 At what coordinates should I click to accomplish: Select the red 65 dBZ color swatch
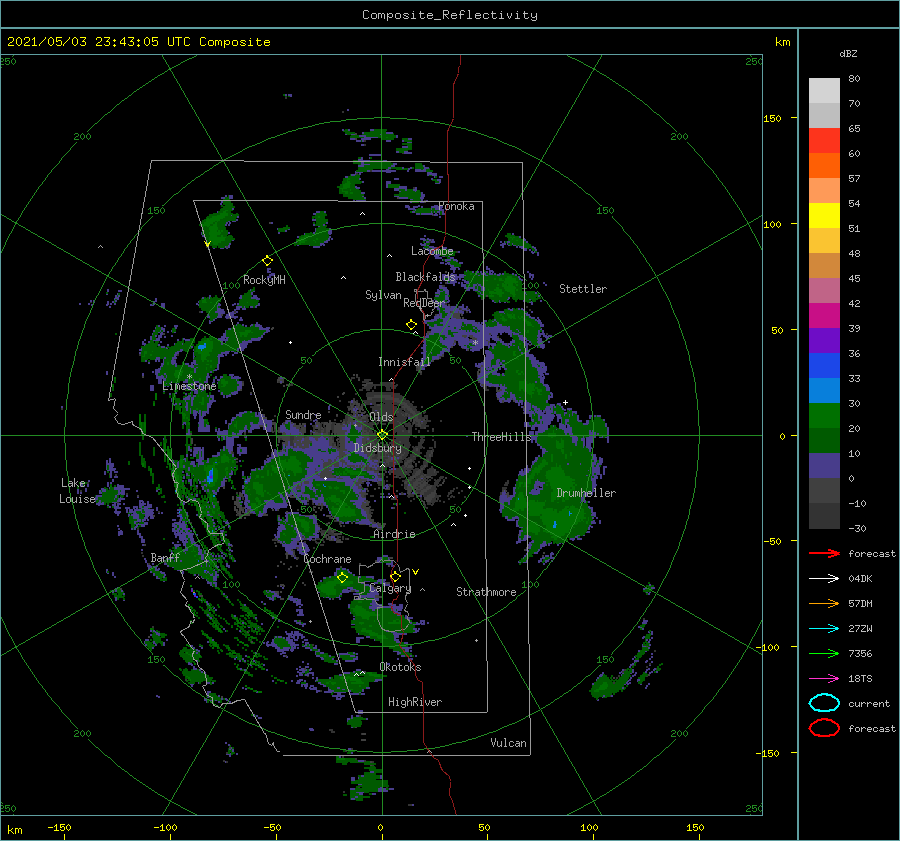coord(824,141)
